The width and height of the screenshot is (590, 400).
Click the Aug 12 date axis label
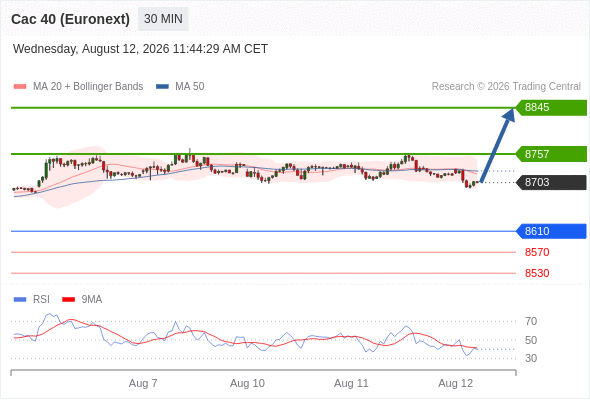455,383
